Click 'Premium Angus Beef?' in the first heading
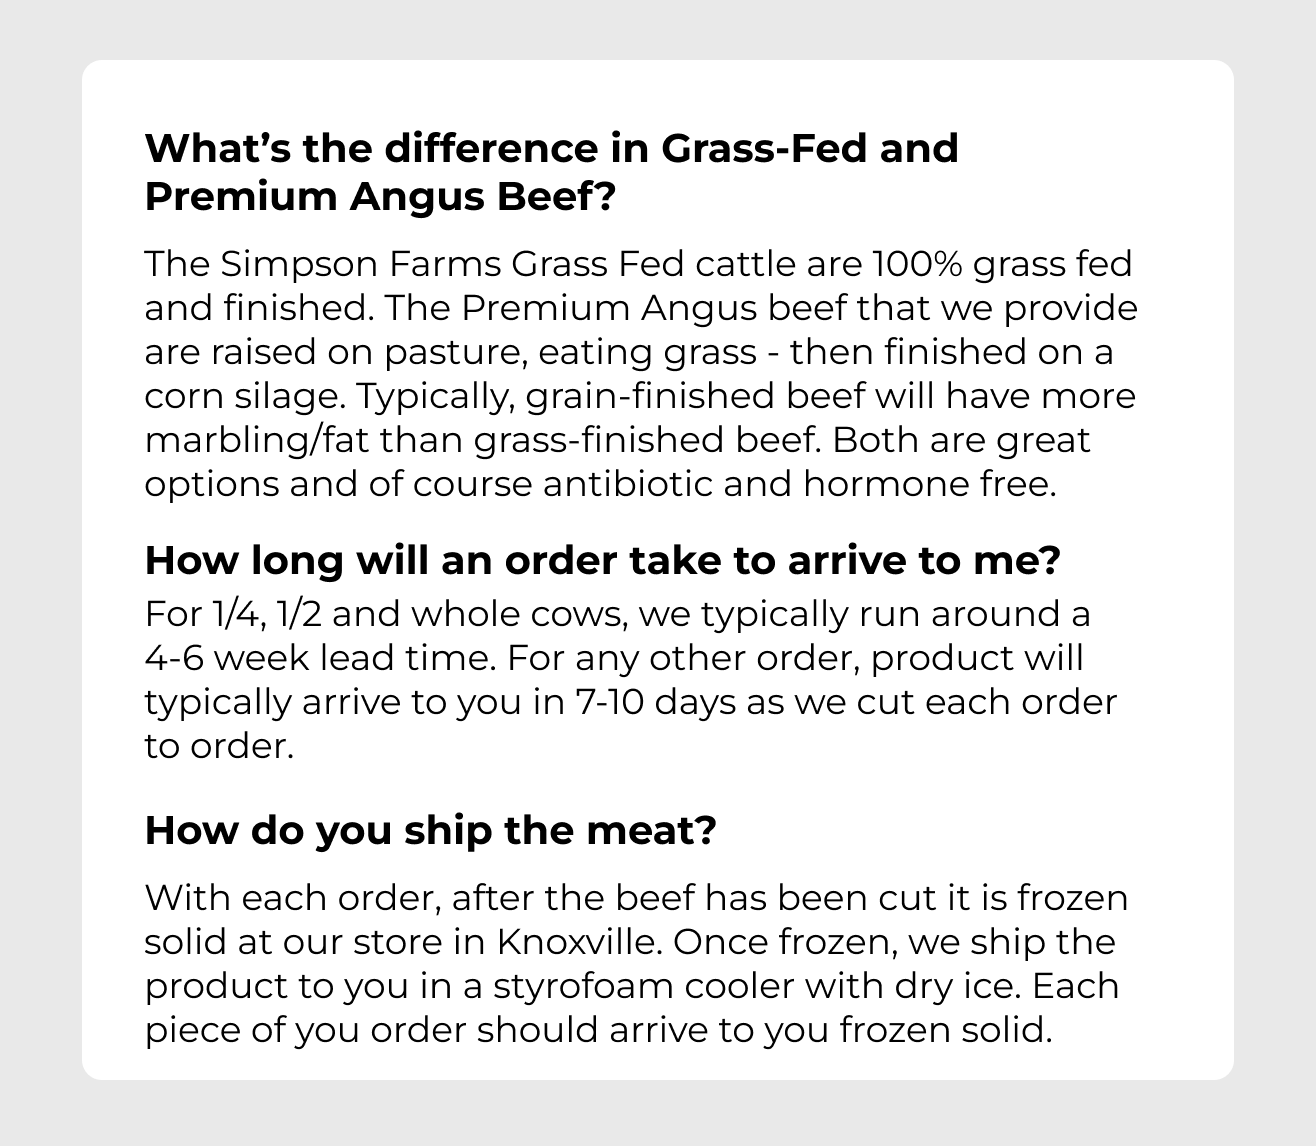This screenshot has width=1316, height=1146. point(379,197)
